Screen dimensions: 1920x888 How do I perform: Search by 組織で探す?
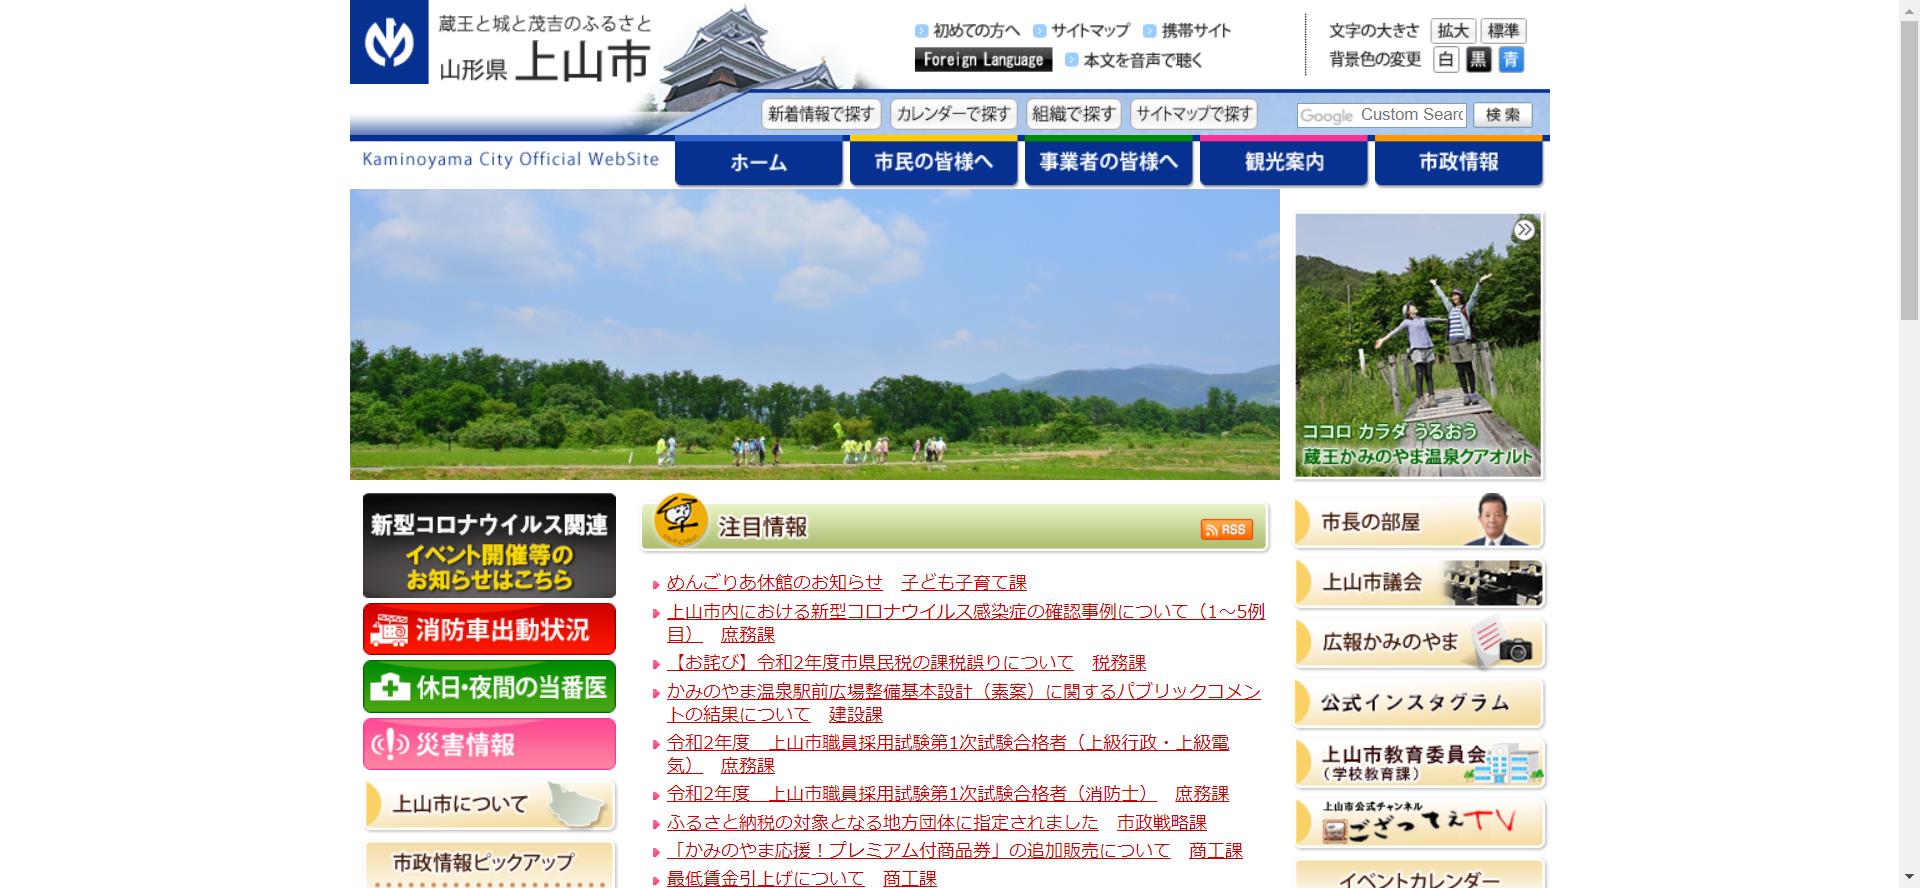tap(1074, 114)
